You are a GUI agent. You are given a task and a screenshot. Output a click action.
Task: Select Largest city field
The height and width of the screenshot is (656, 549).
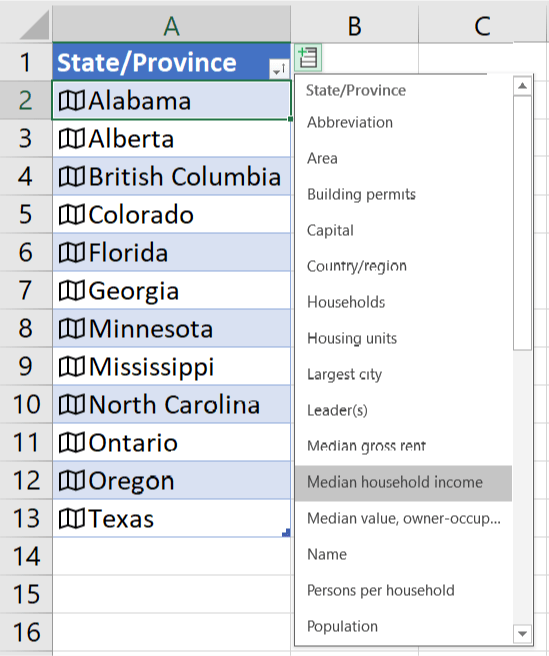[403, 374]
